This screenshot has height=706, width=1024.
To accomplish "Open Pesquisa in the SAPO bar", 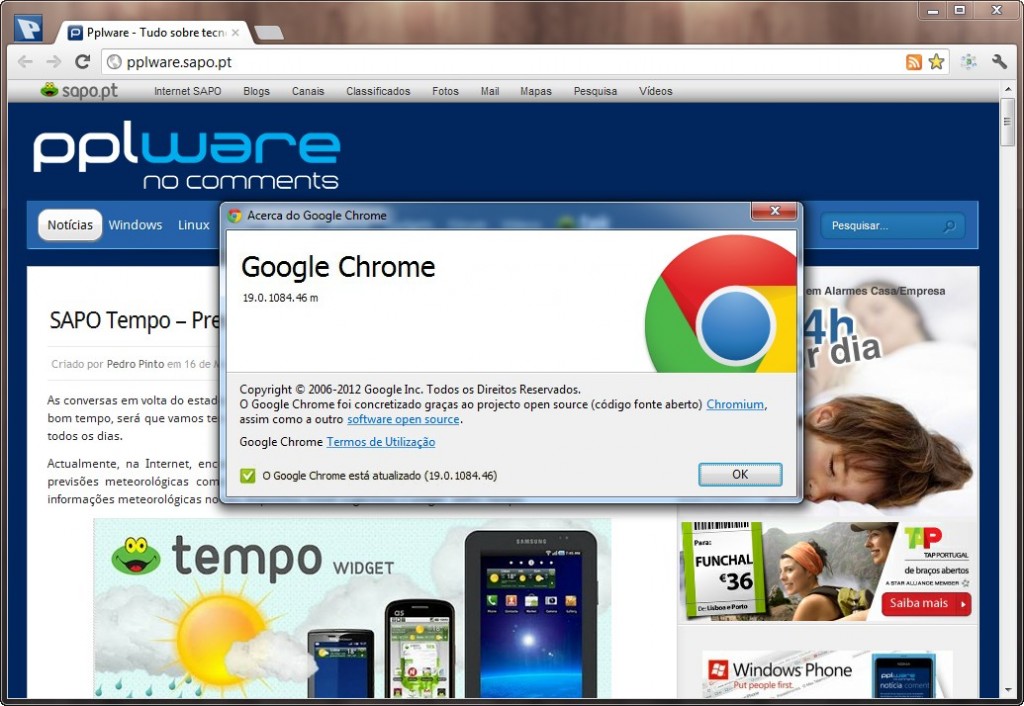I will coord(595,91).
